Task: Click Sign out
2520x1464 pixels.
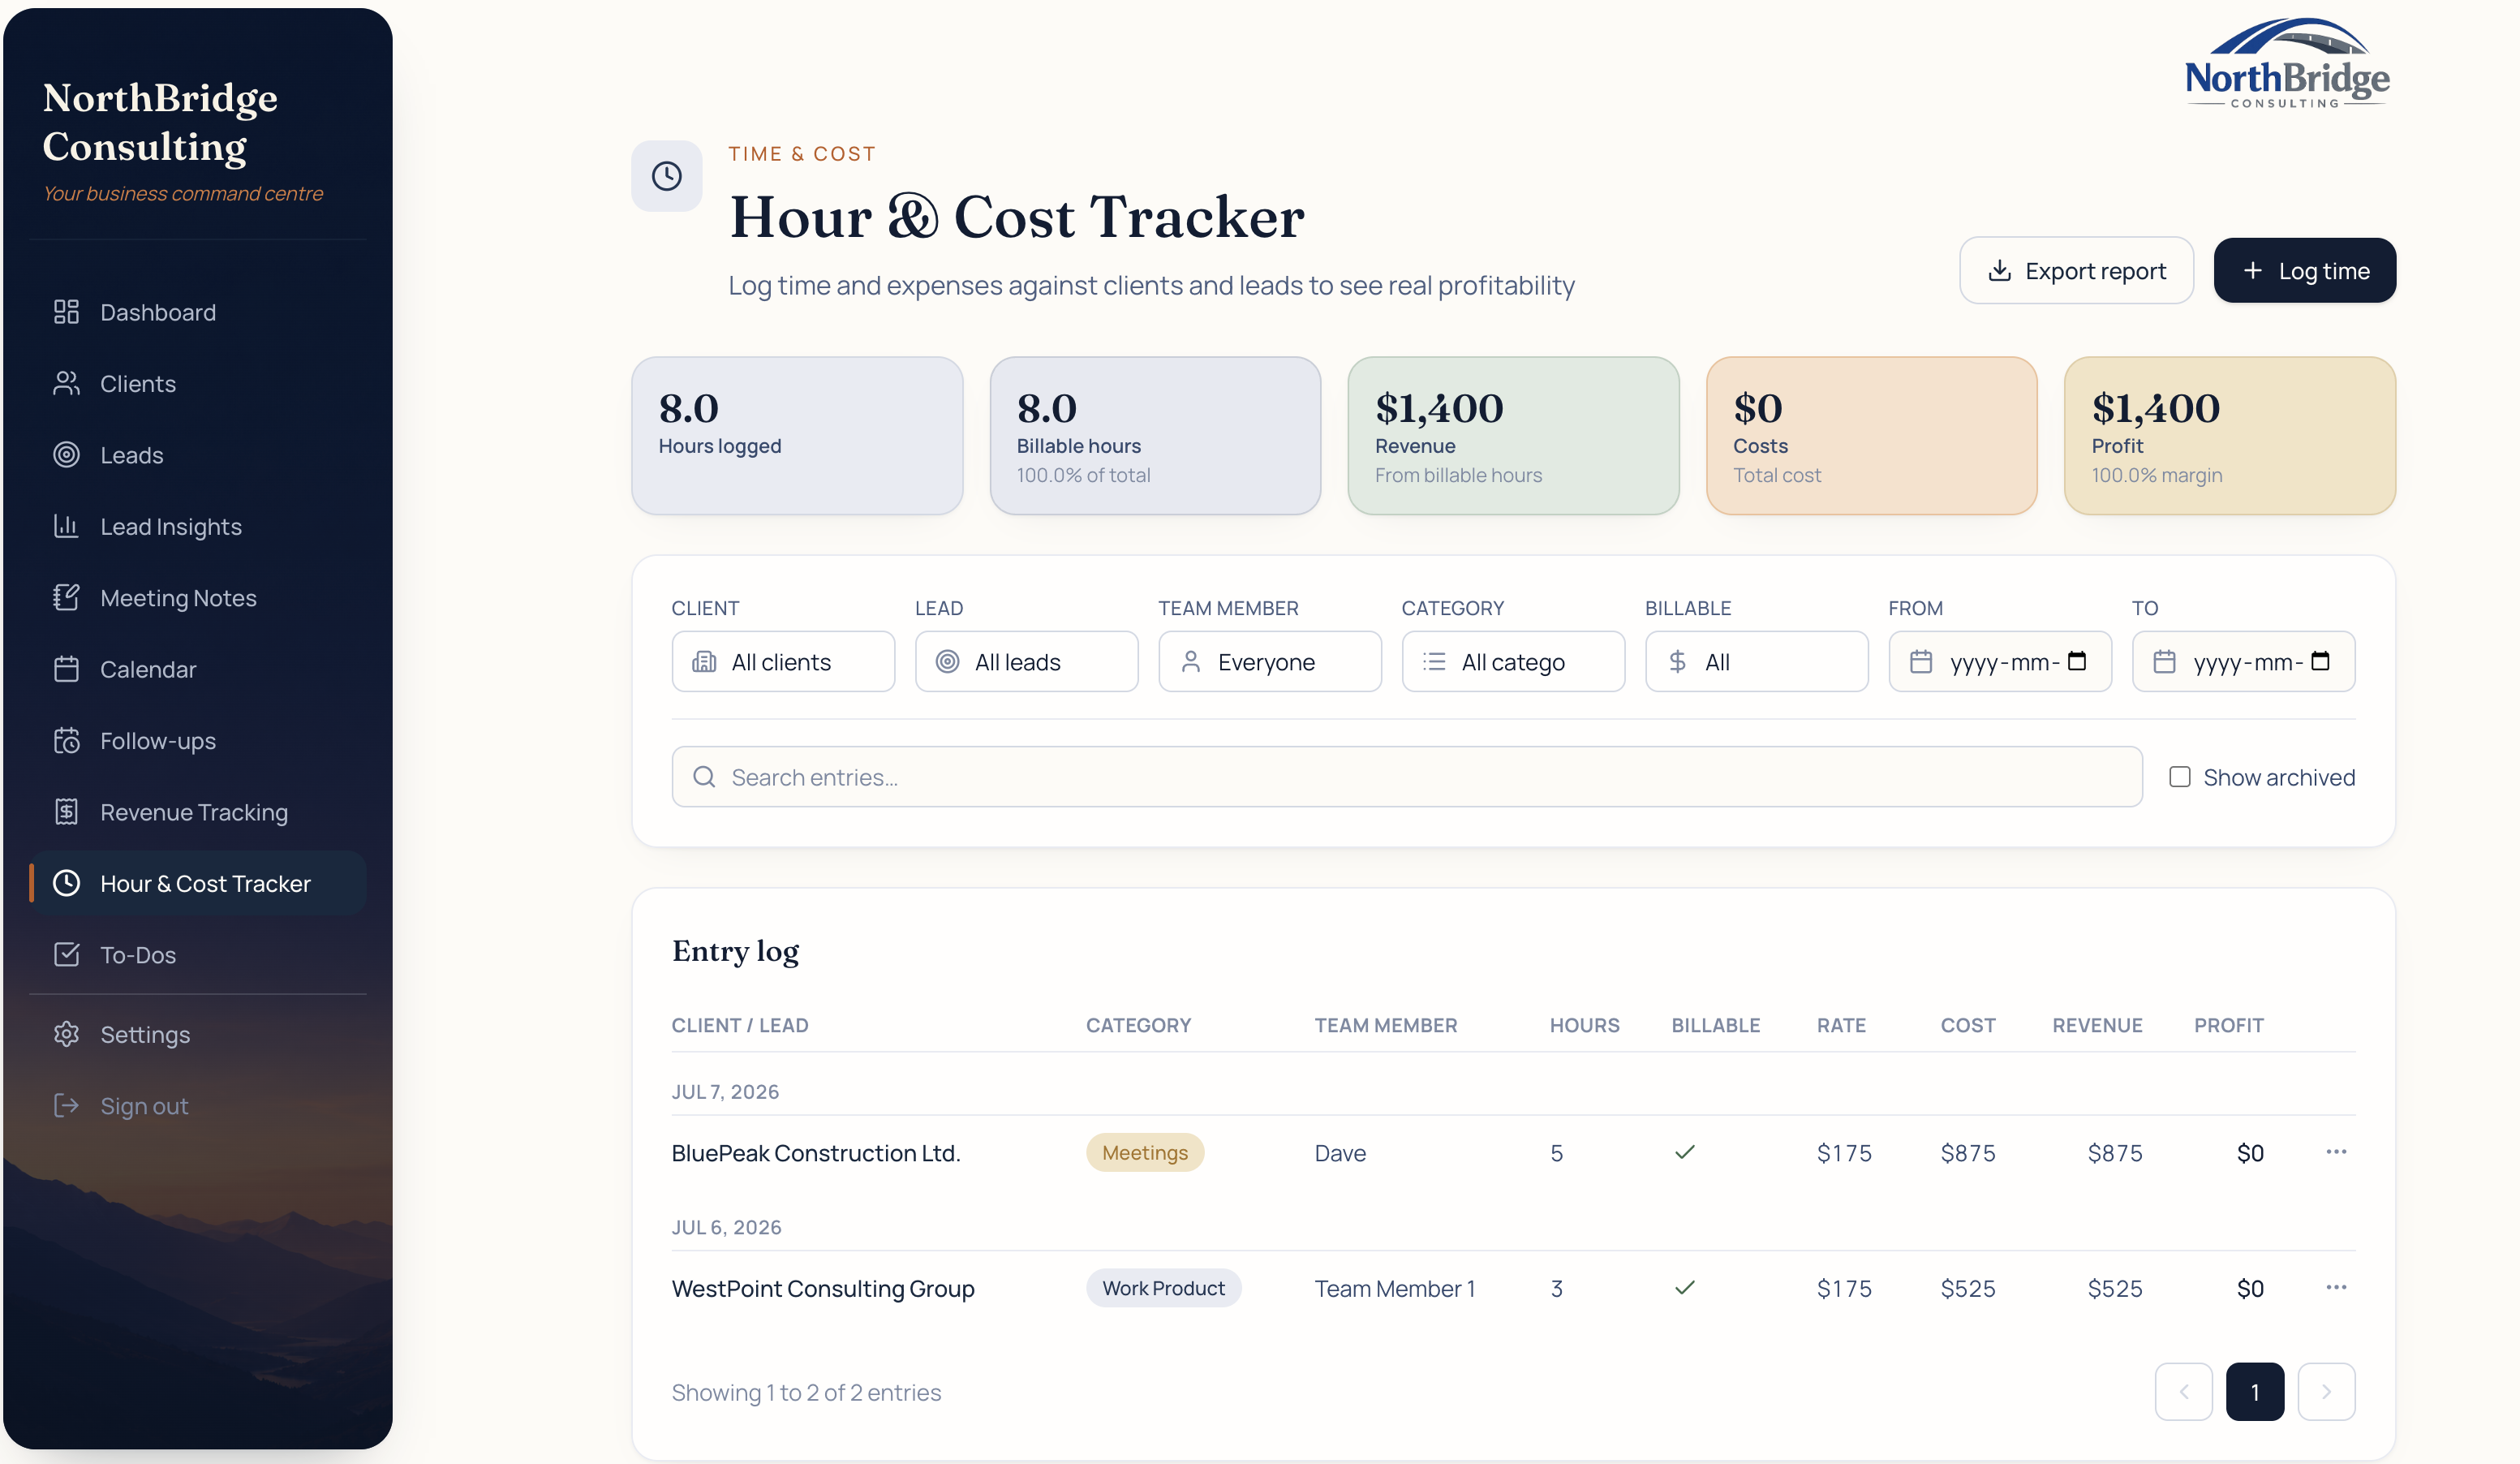Action: (x=197, y=1106)
